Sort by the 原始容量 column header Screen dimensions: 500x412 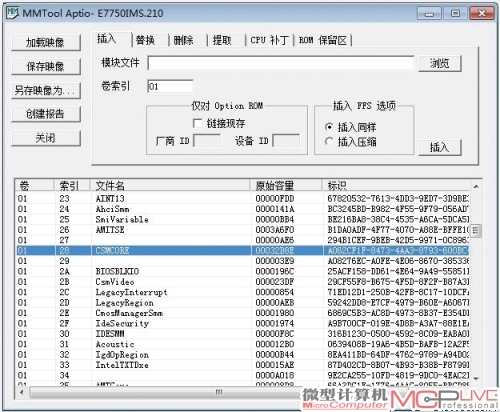(x=286, y=186)
